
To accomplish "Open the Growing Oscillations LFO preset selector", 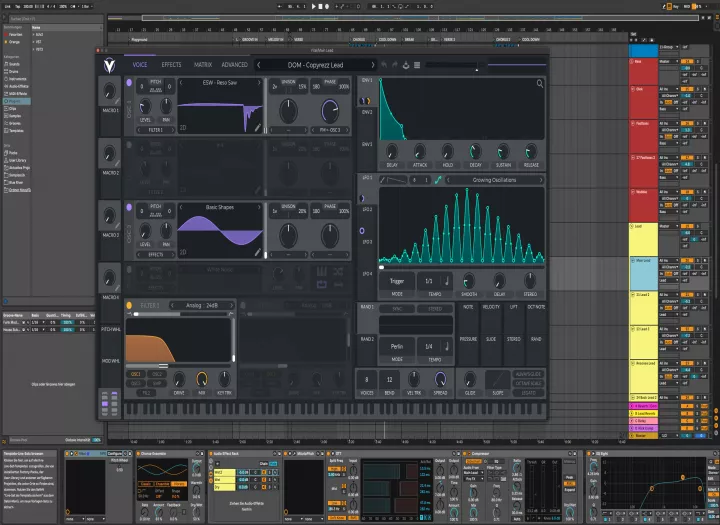I will point(495,180).
